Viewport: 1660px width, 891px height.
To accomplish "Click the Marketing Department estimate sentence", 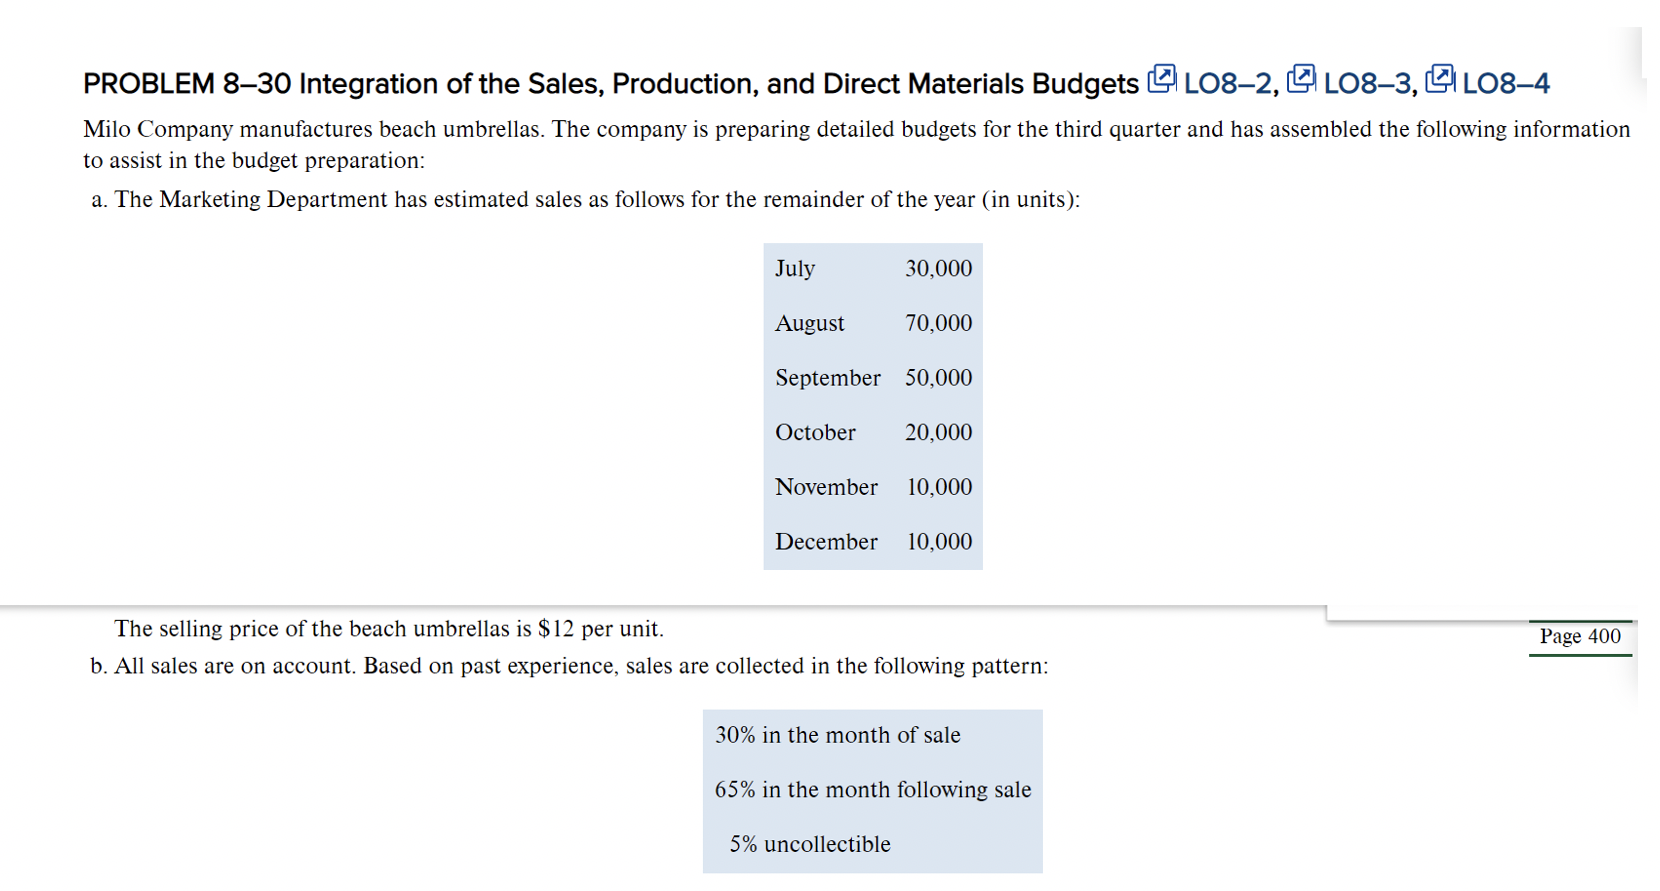I will [x=597, y=200].
